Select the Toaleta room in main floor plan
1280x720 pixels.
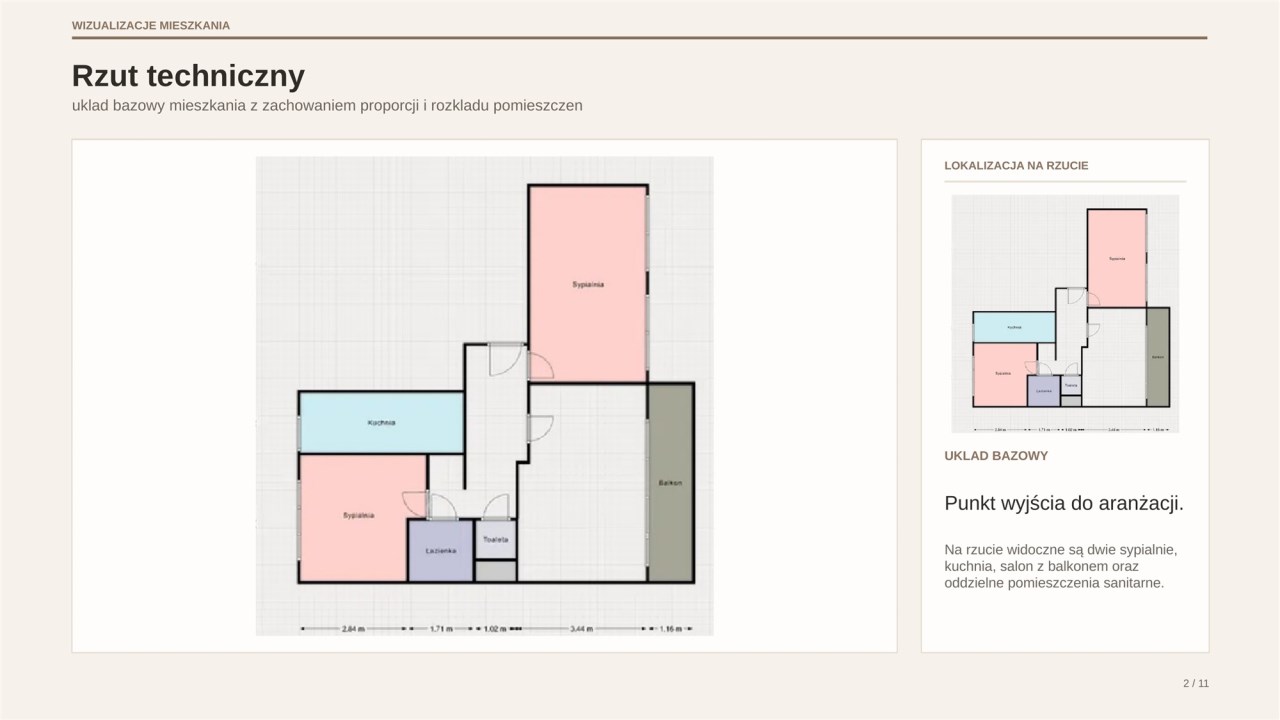(496, 540)
